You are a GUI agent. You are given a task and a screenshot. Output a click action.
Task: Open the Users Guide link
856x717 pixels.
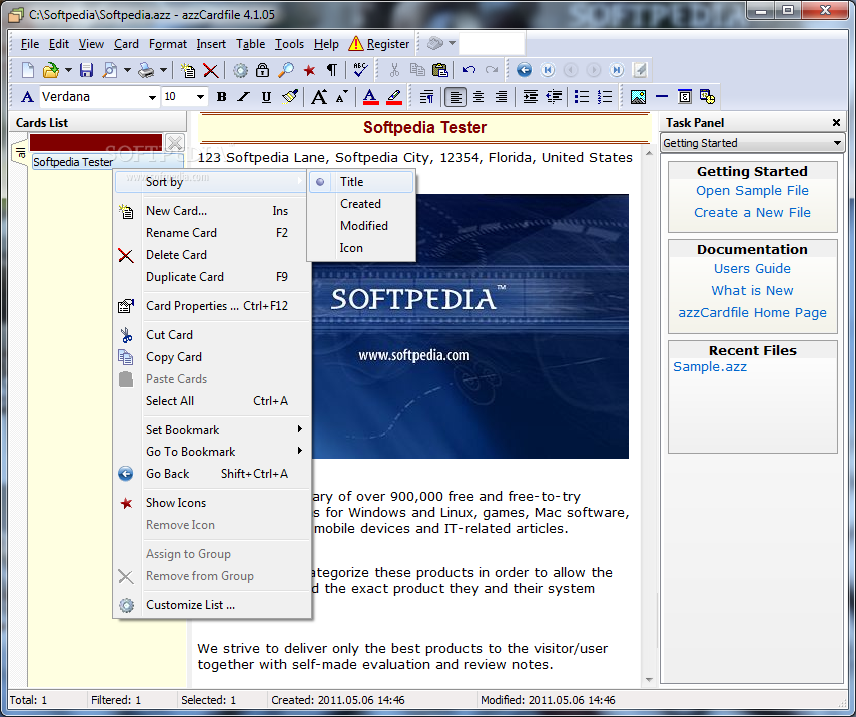click(752, 269)
